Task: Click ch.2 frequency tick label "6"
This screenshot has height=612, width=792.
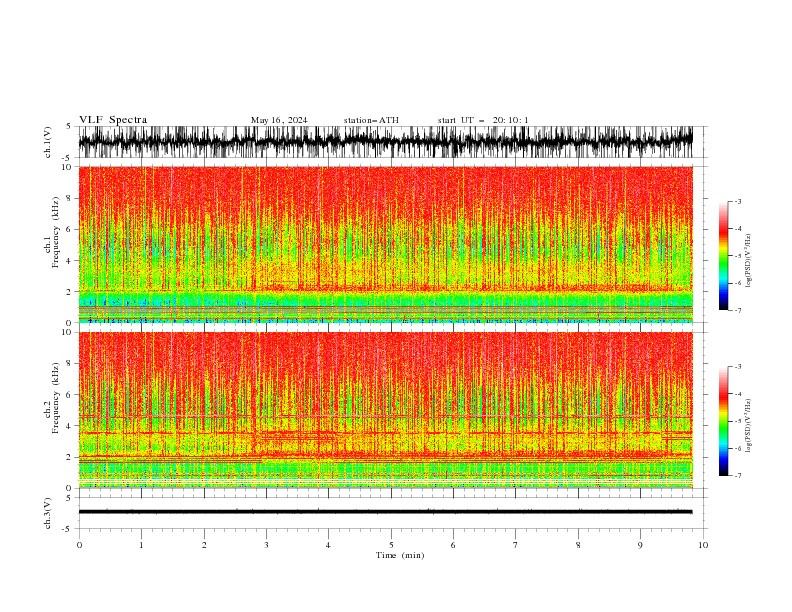Action: tap(69, 395)
